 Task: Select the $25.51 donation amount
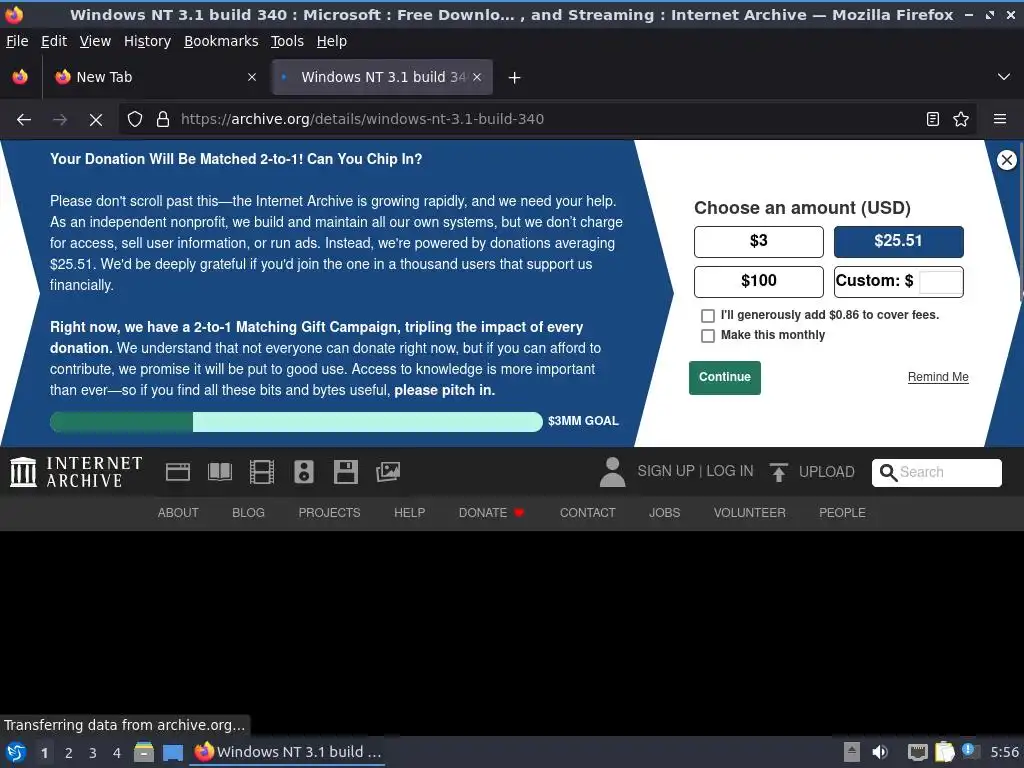coord(898,242)
